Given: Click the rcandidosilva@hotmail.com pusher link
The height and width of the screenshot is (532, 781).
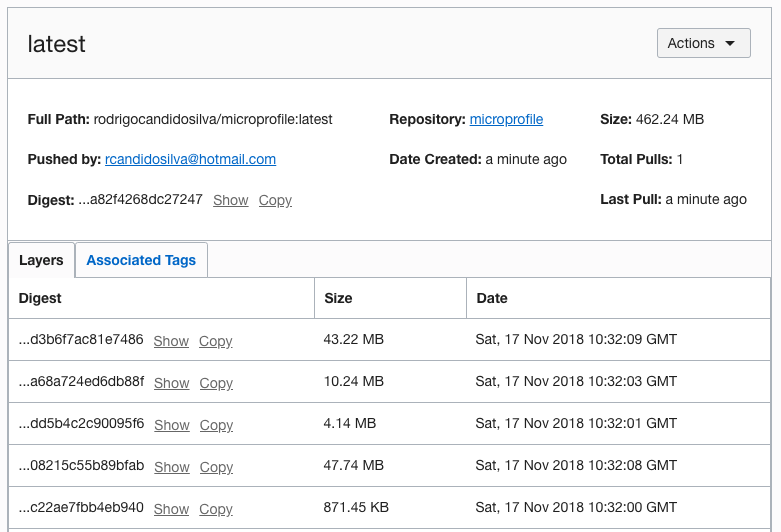Looking at the screenshot, I should [x=190, y=159].
